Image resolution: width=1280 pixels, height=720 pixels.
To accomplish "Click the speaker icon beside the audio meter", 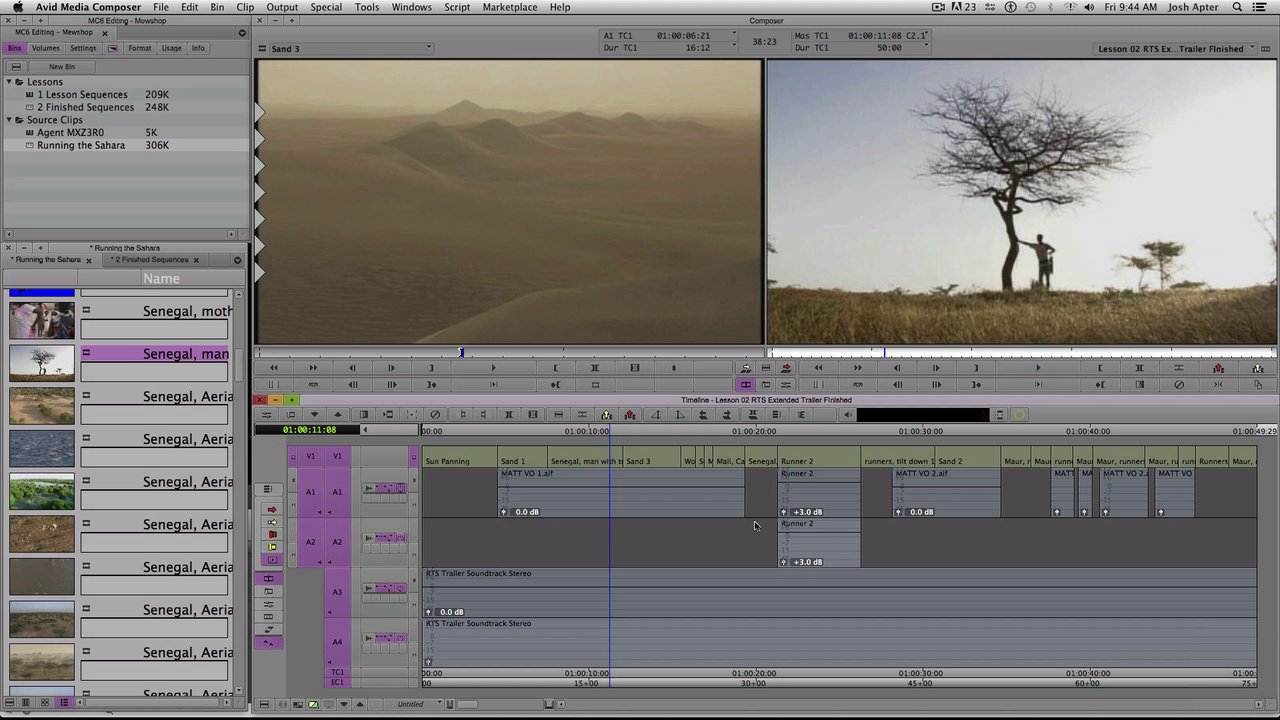I will coord(848,415).
